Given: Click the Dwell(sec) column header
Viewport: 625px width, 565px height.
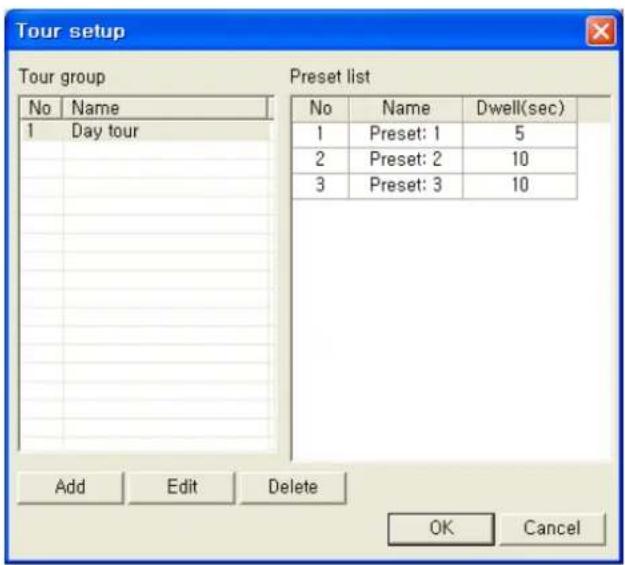Looking at the screenshot, I should click(520, 108).
